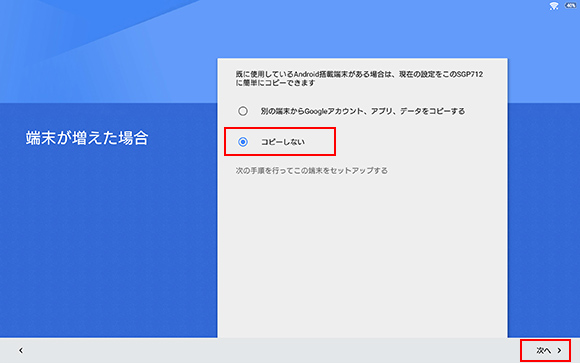580x363 pixels.
Task: Tap the Wi-Fi status icon
Action: [553, 6]
